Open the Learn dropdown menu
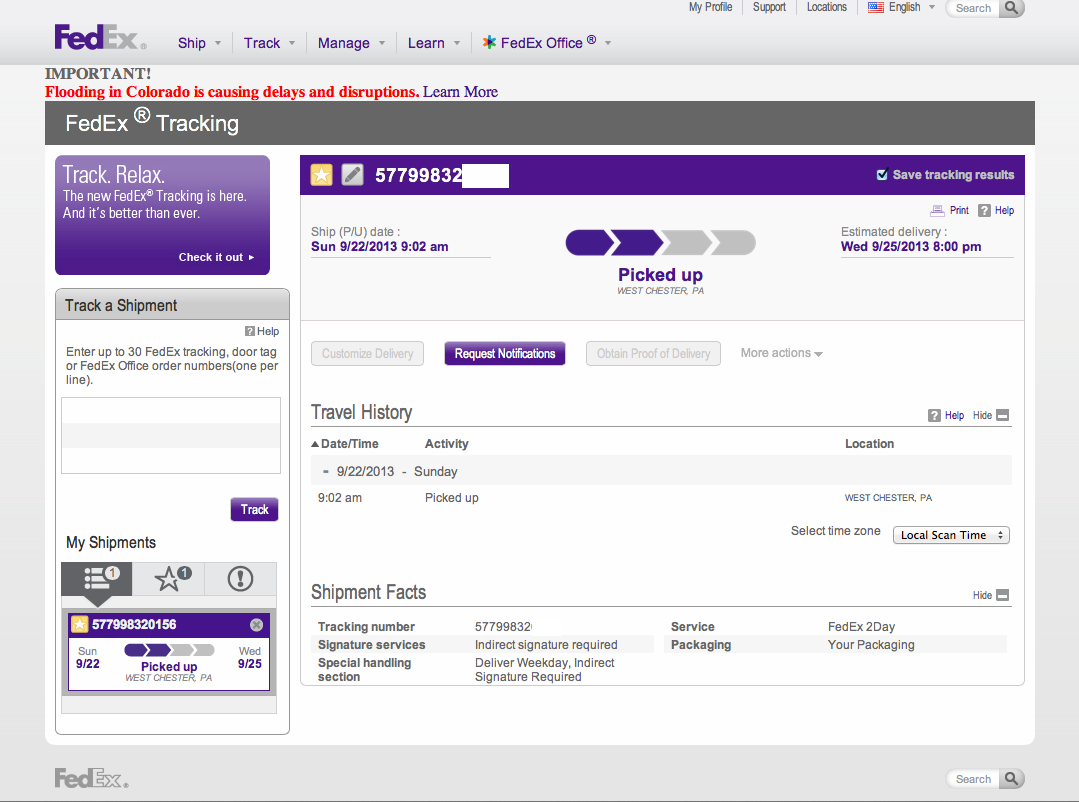1079x802 pixels. pyautogui.click(x=434, y=43)
